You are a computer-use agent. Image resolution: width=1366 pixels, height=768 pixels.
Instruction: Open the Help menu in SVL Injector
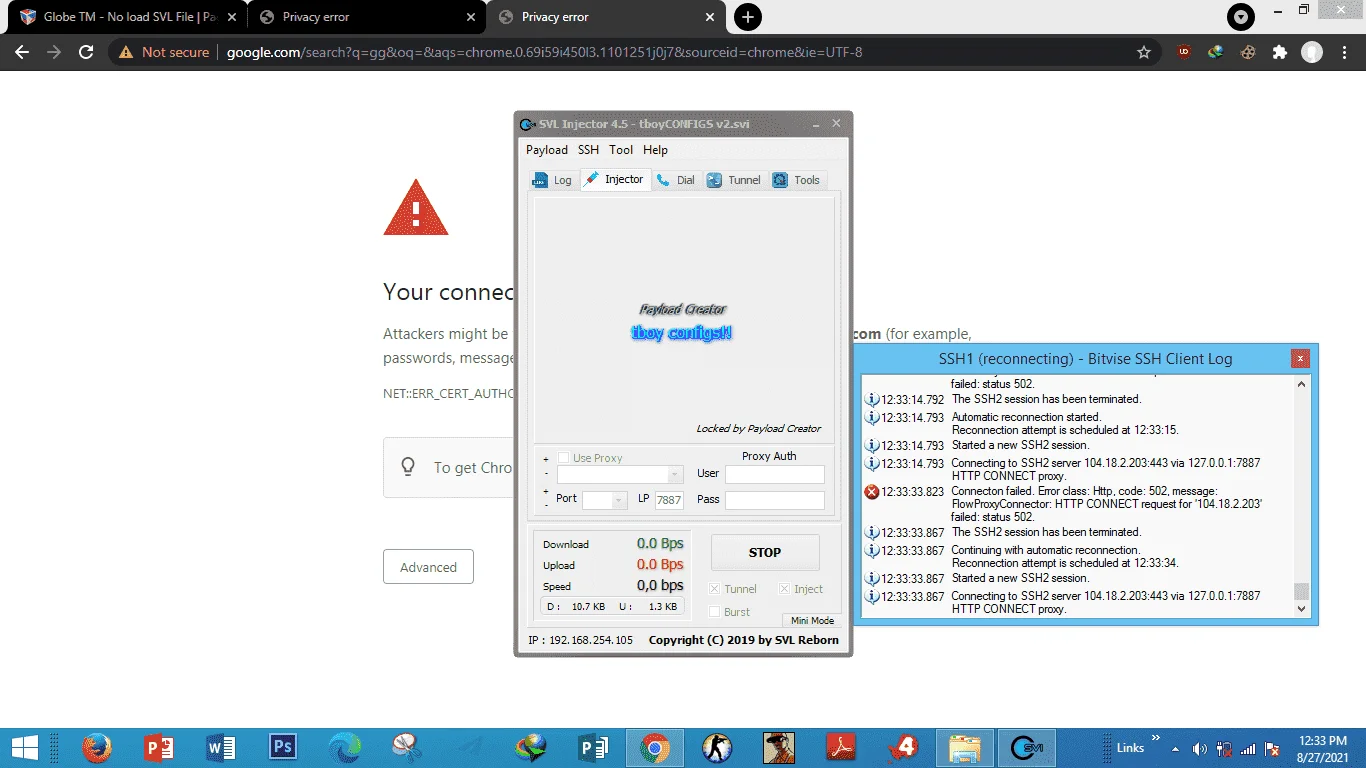[x=655, y=150]
